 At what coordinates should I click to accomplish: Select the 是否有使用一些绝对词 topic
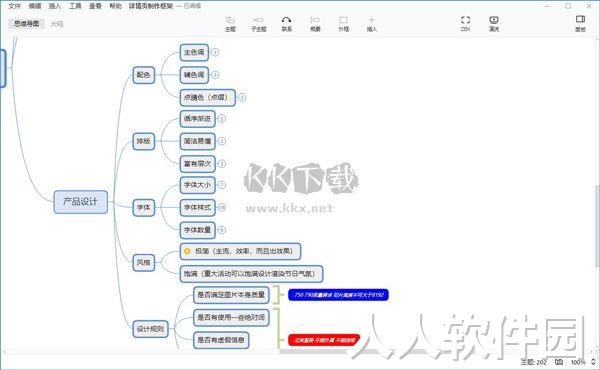coord(231,317)
